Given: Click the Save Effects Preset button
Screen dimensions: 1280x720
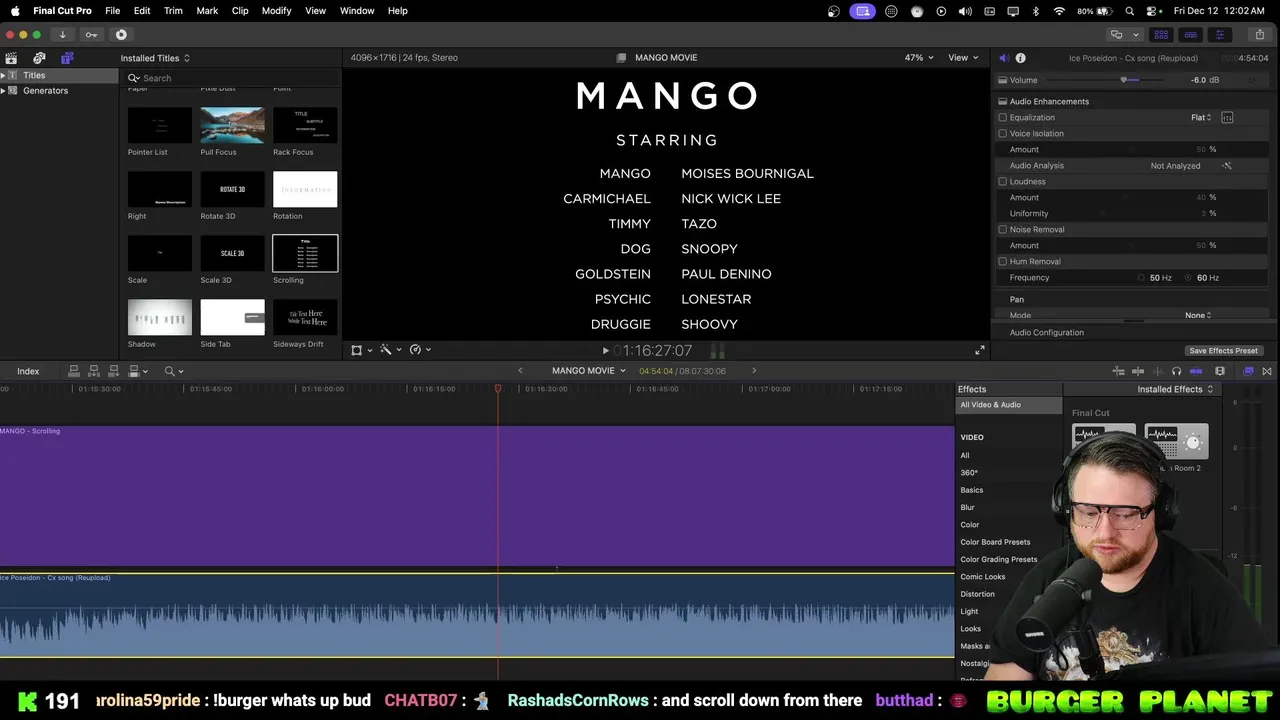Looking at the screenshot, I should point(1223,351).
